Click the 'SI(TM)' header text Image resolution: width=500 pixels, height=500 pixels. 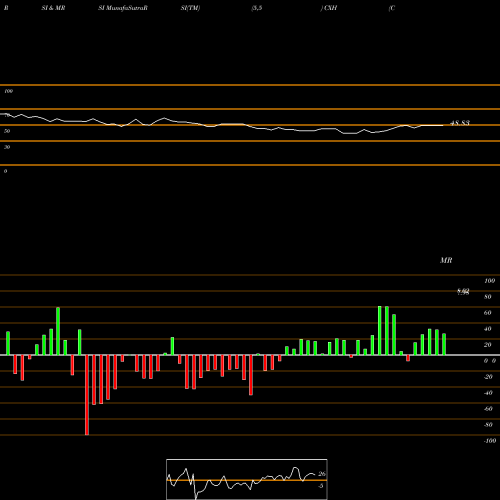click(x=190, y=8)
